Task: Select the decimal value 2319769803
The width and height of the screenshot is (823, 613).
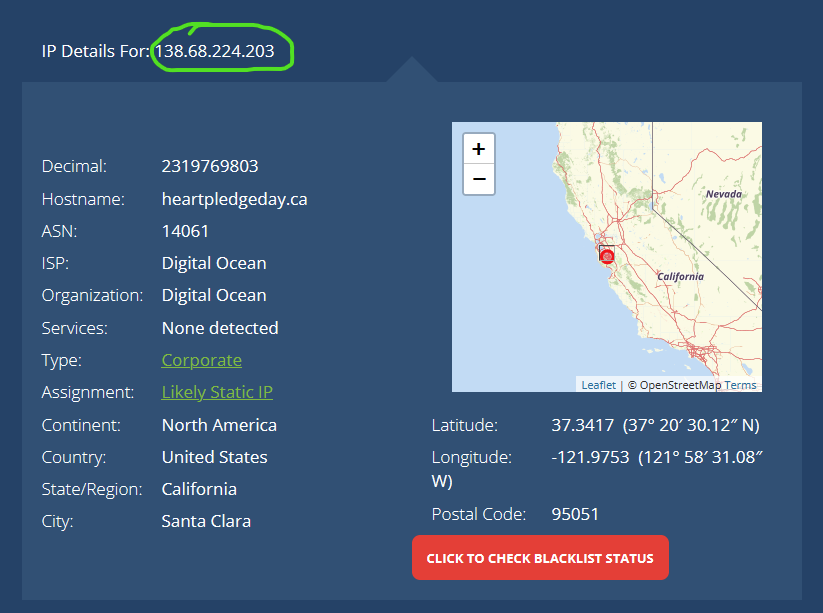Action: click(210, 166)
